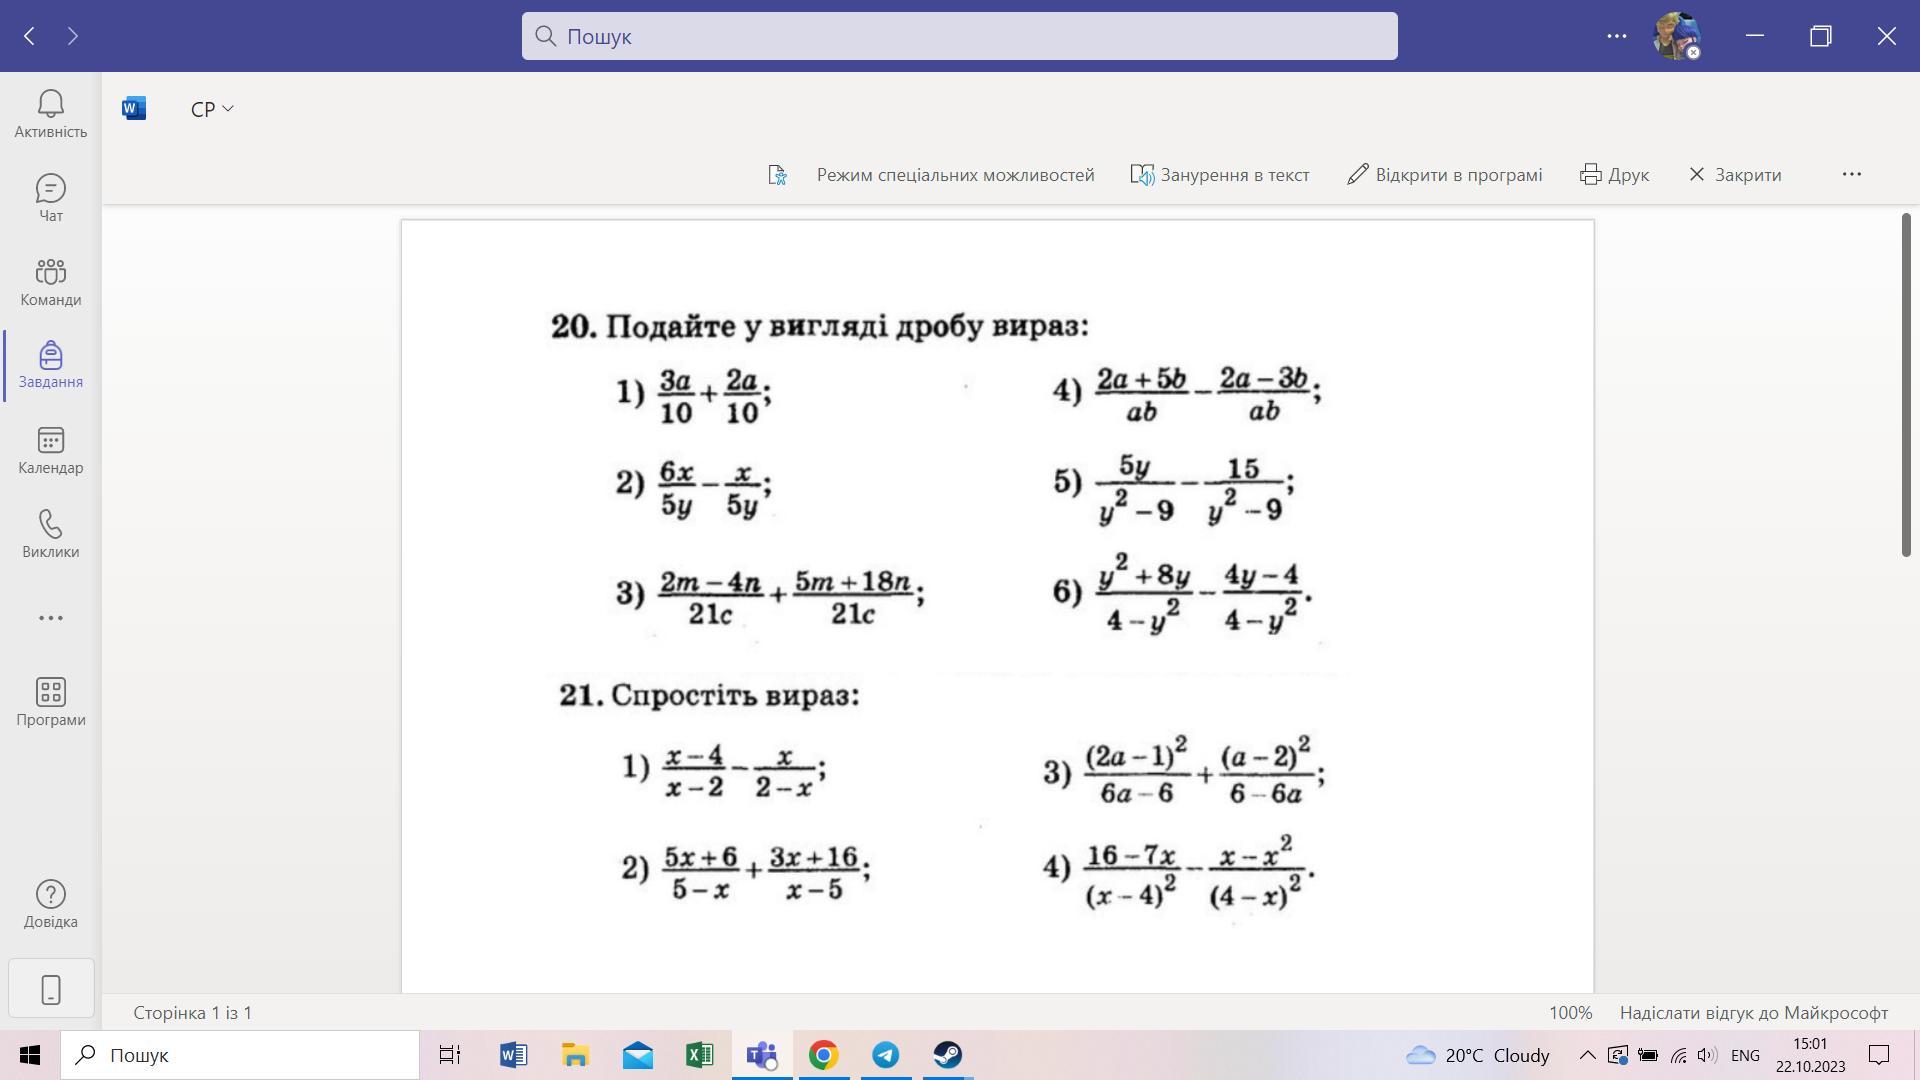This screenshot has height=1080, width=1920.
Task: Expand the CP file name dropdown
Action: pos(212,109)
